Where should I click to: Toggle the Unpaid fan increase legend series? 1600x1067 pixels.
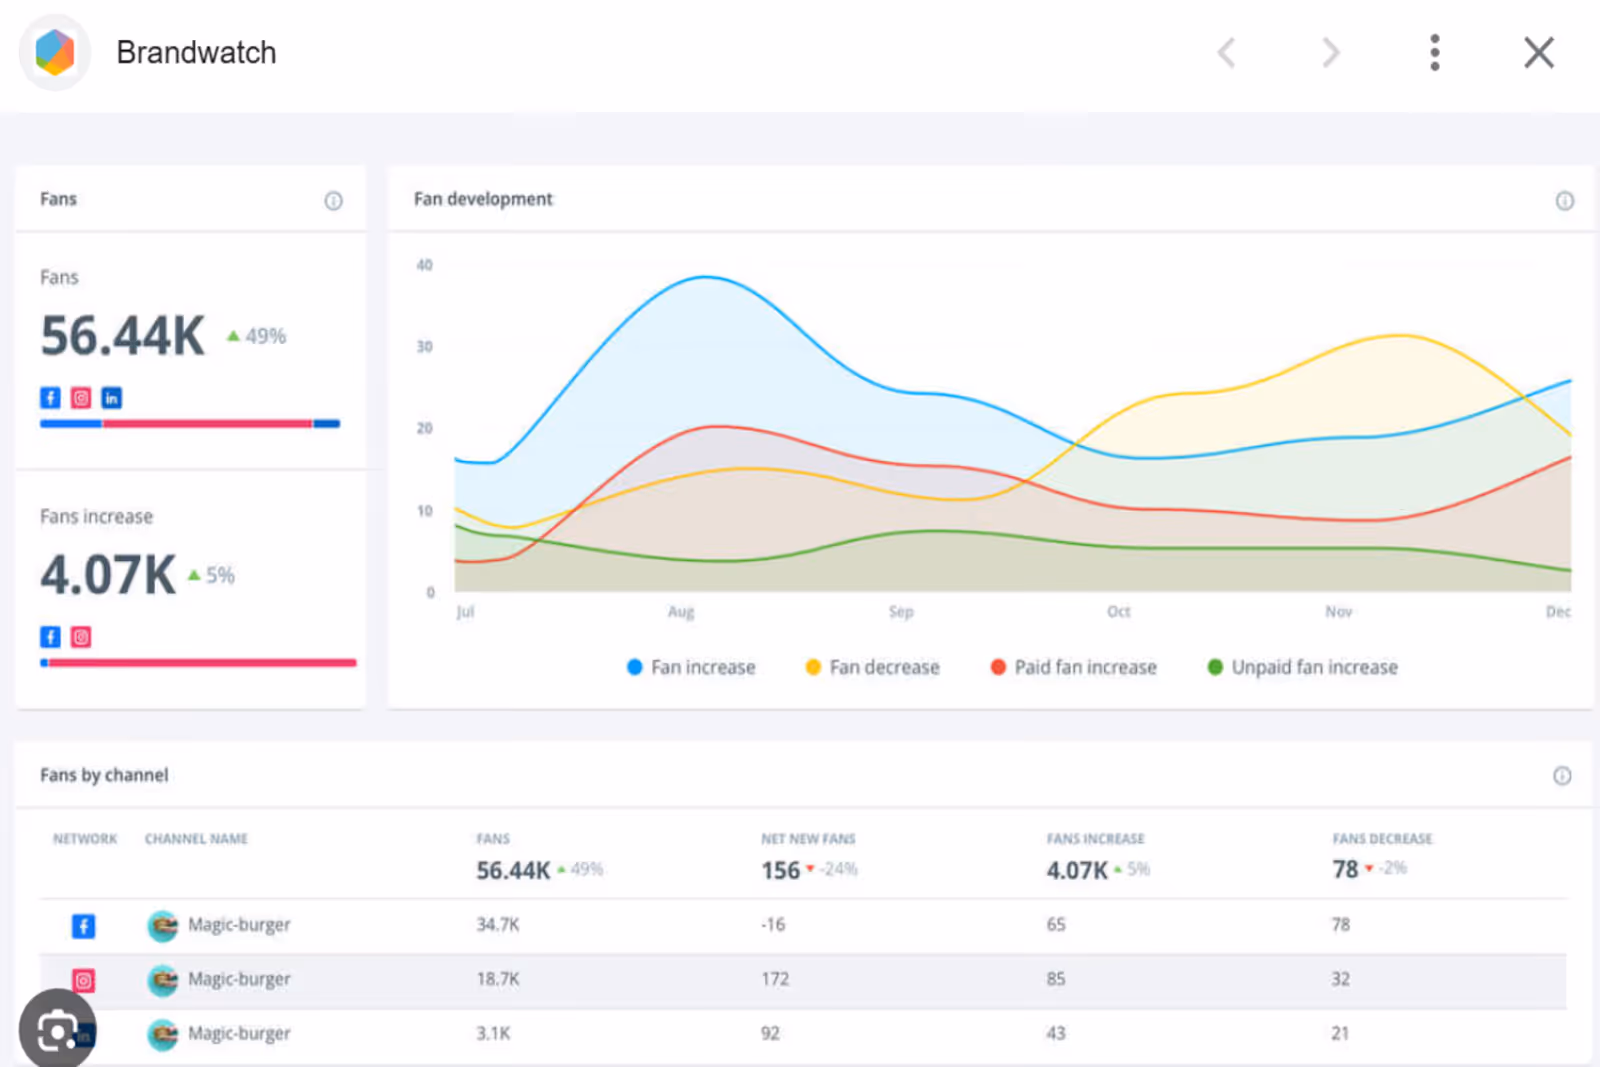coord(1302,667)
